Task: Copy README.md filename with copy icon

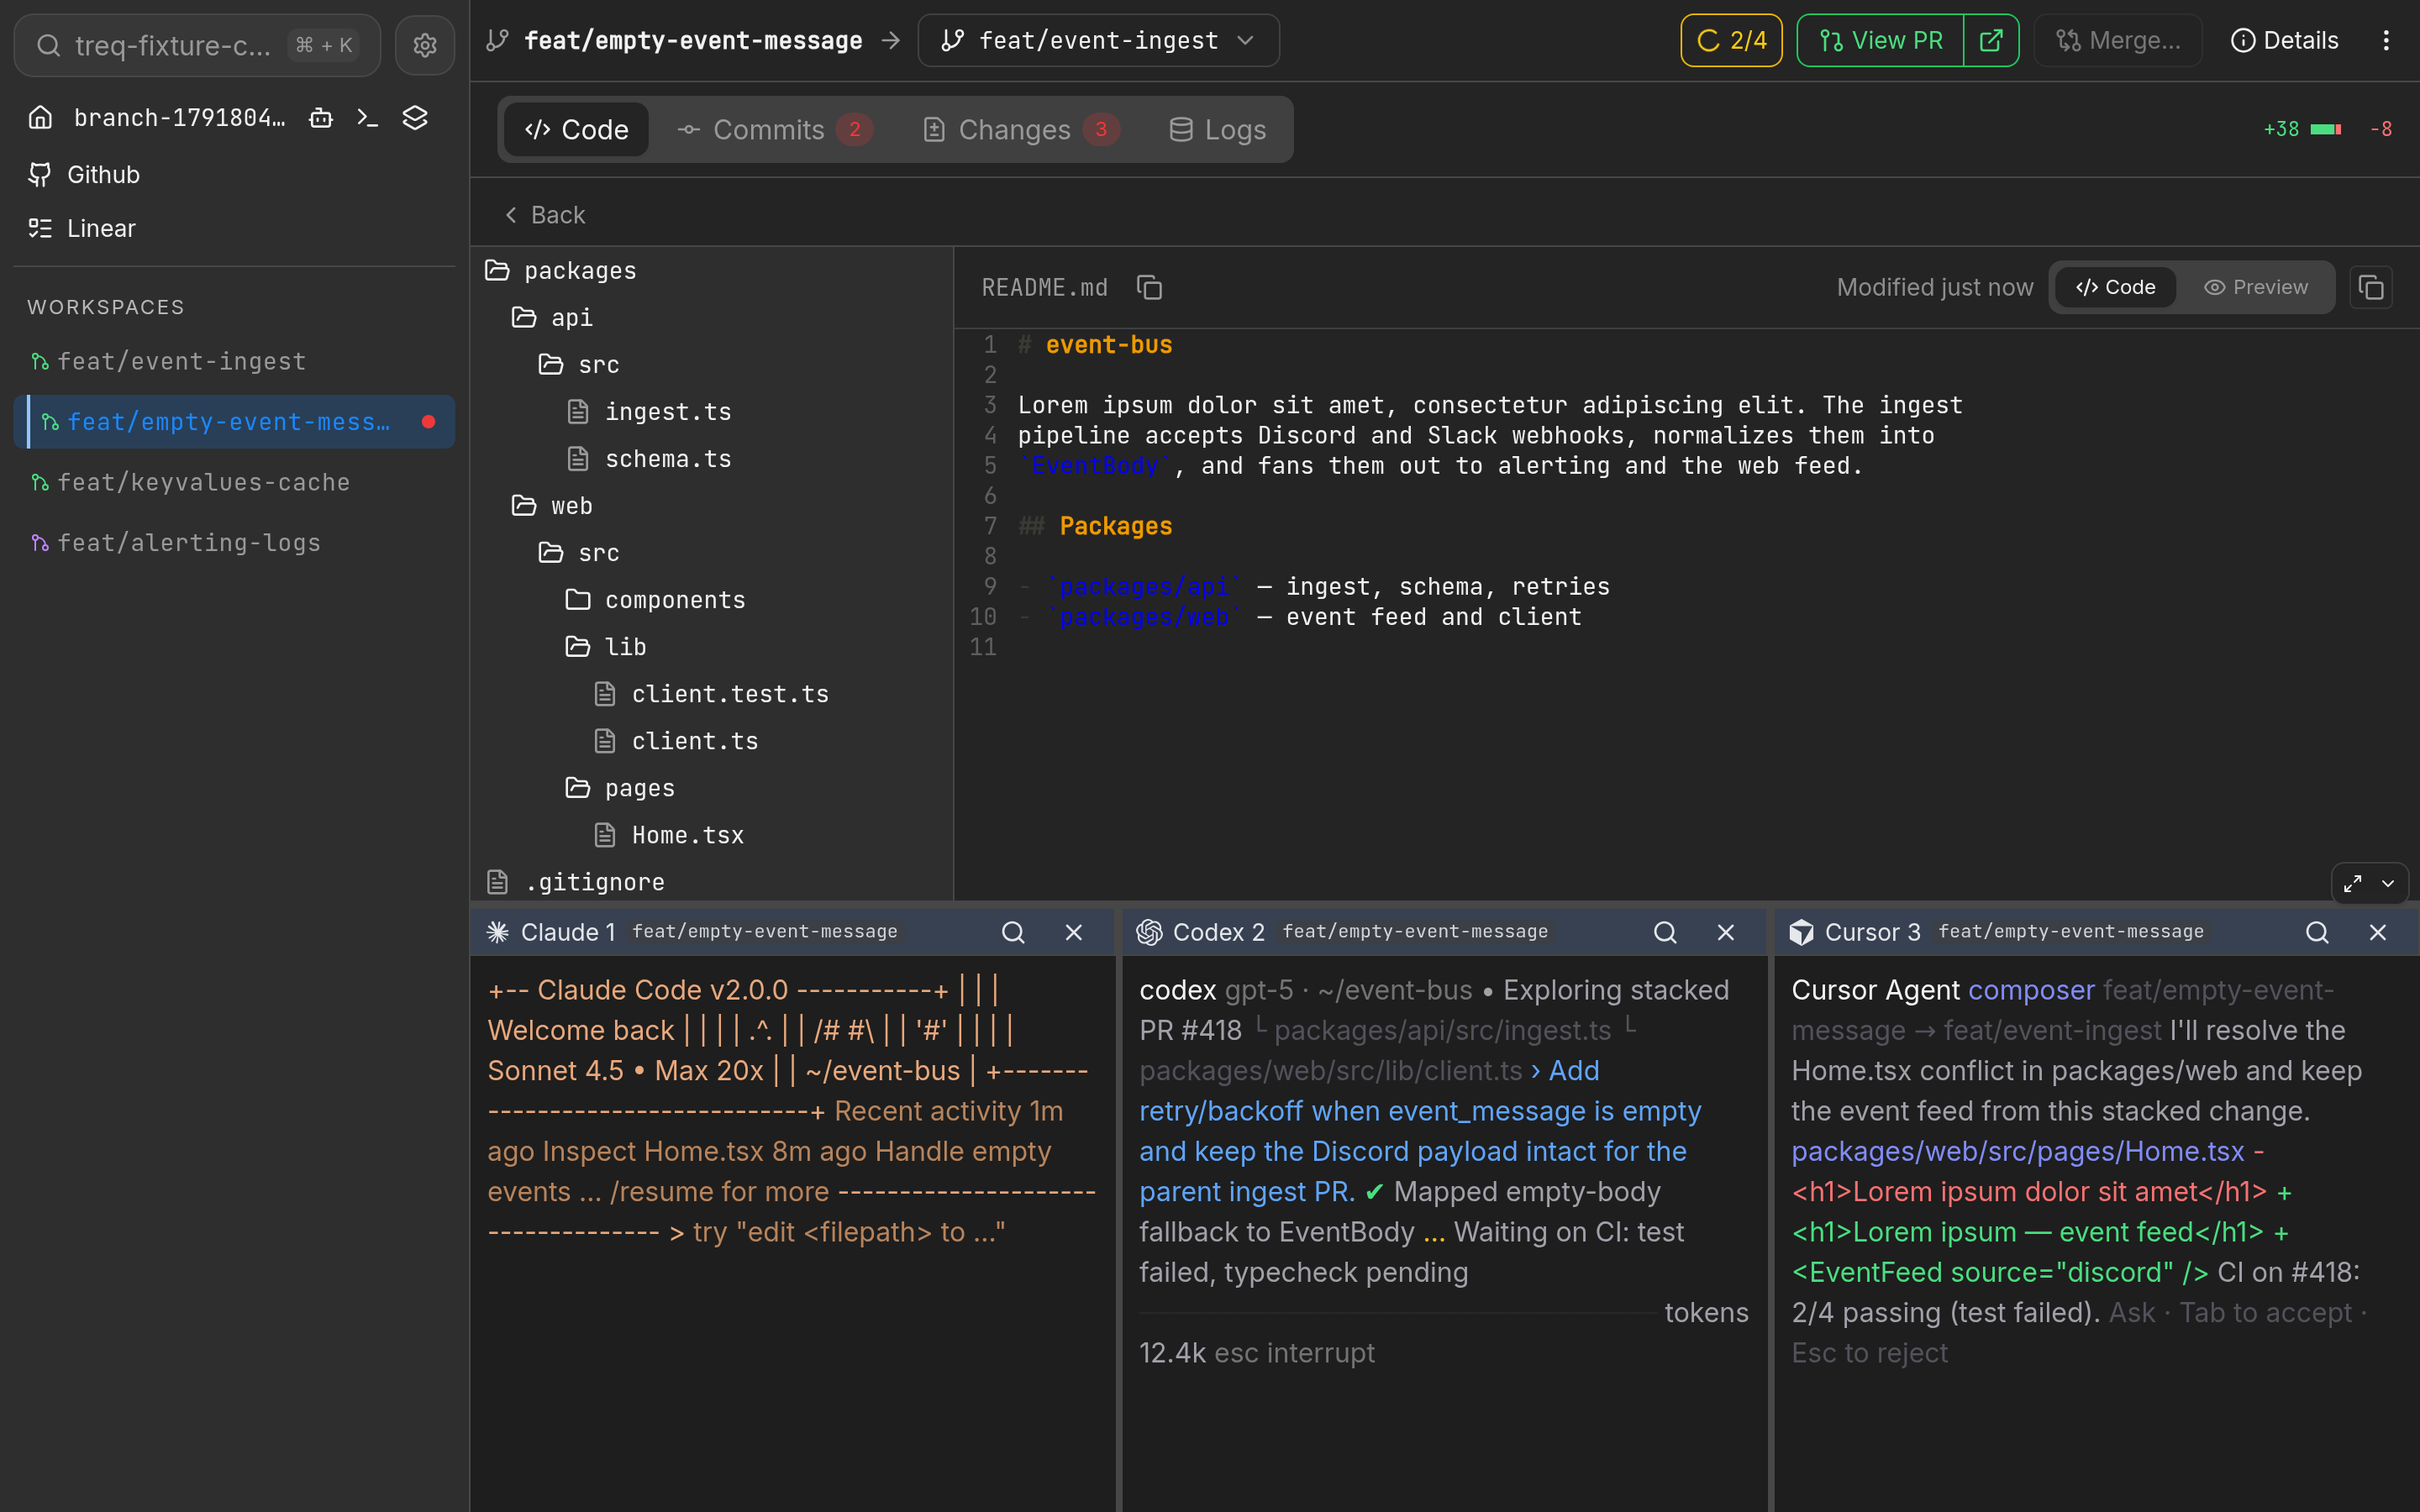Action: [x=1149, y=288]
